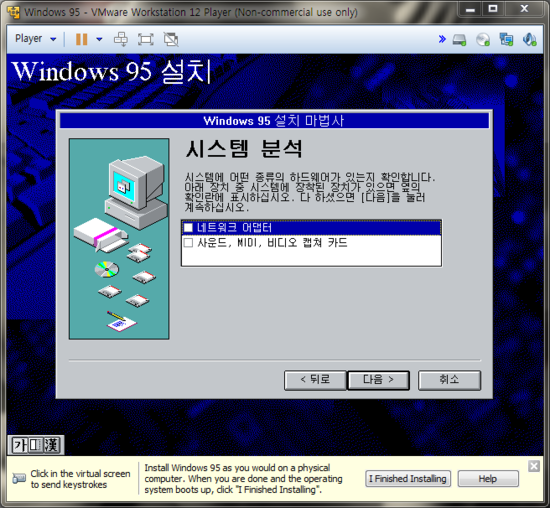
Task: Open the sound card device icon
Action: pyautogui.click(x=529, y=39)
